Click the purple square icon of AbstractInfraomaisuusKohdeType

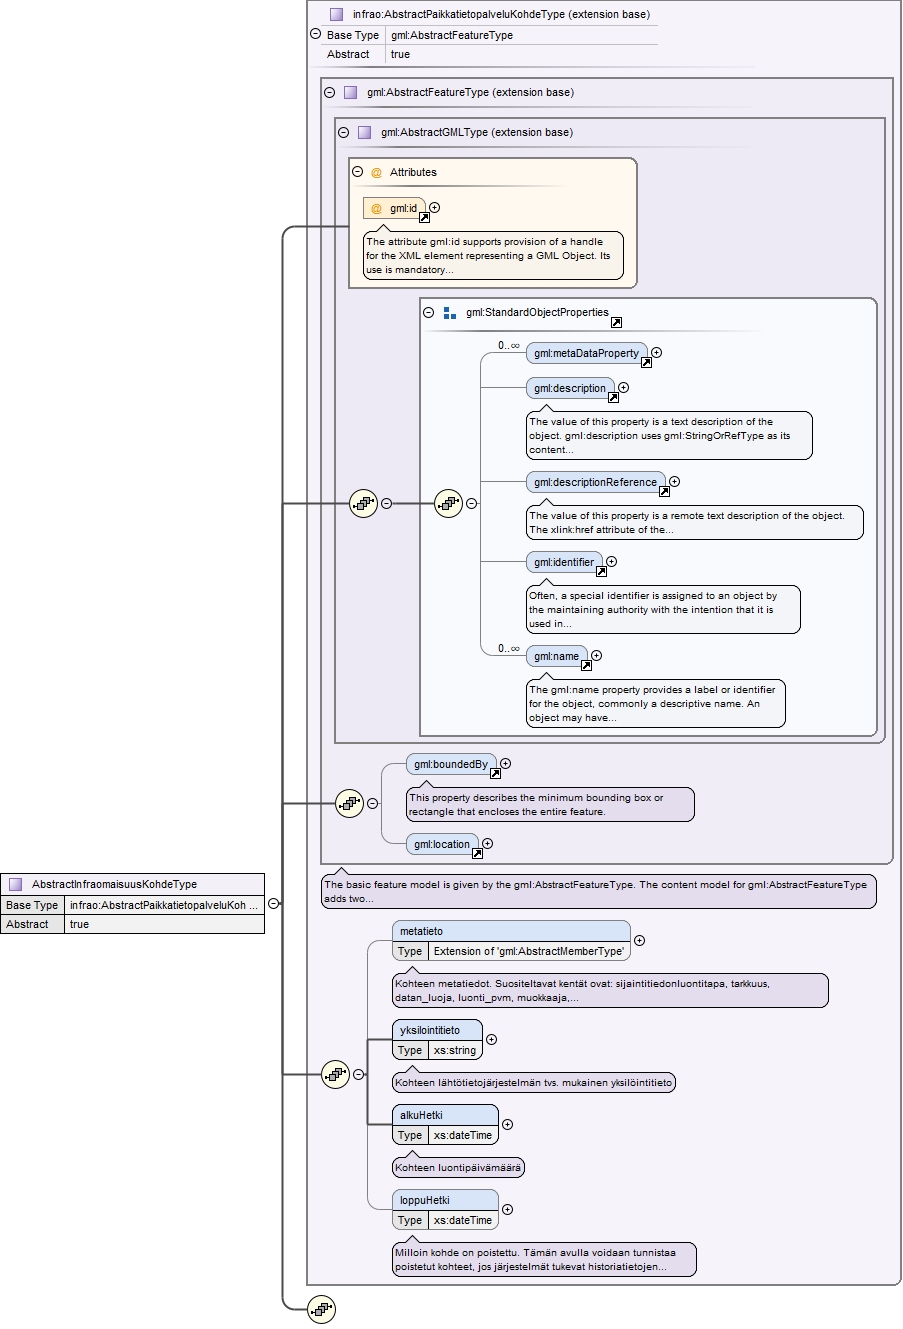pyautogui.click(x=15, y=884)
